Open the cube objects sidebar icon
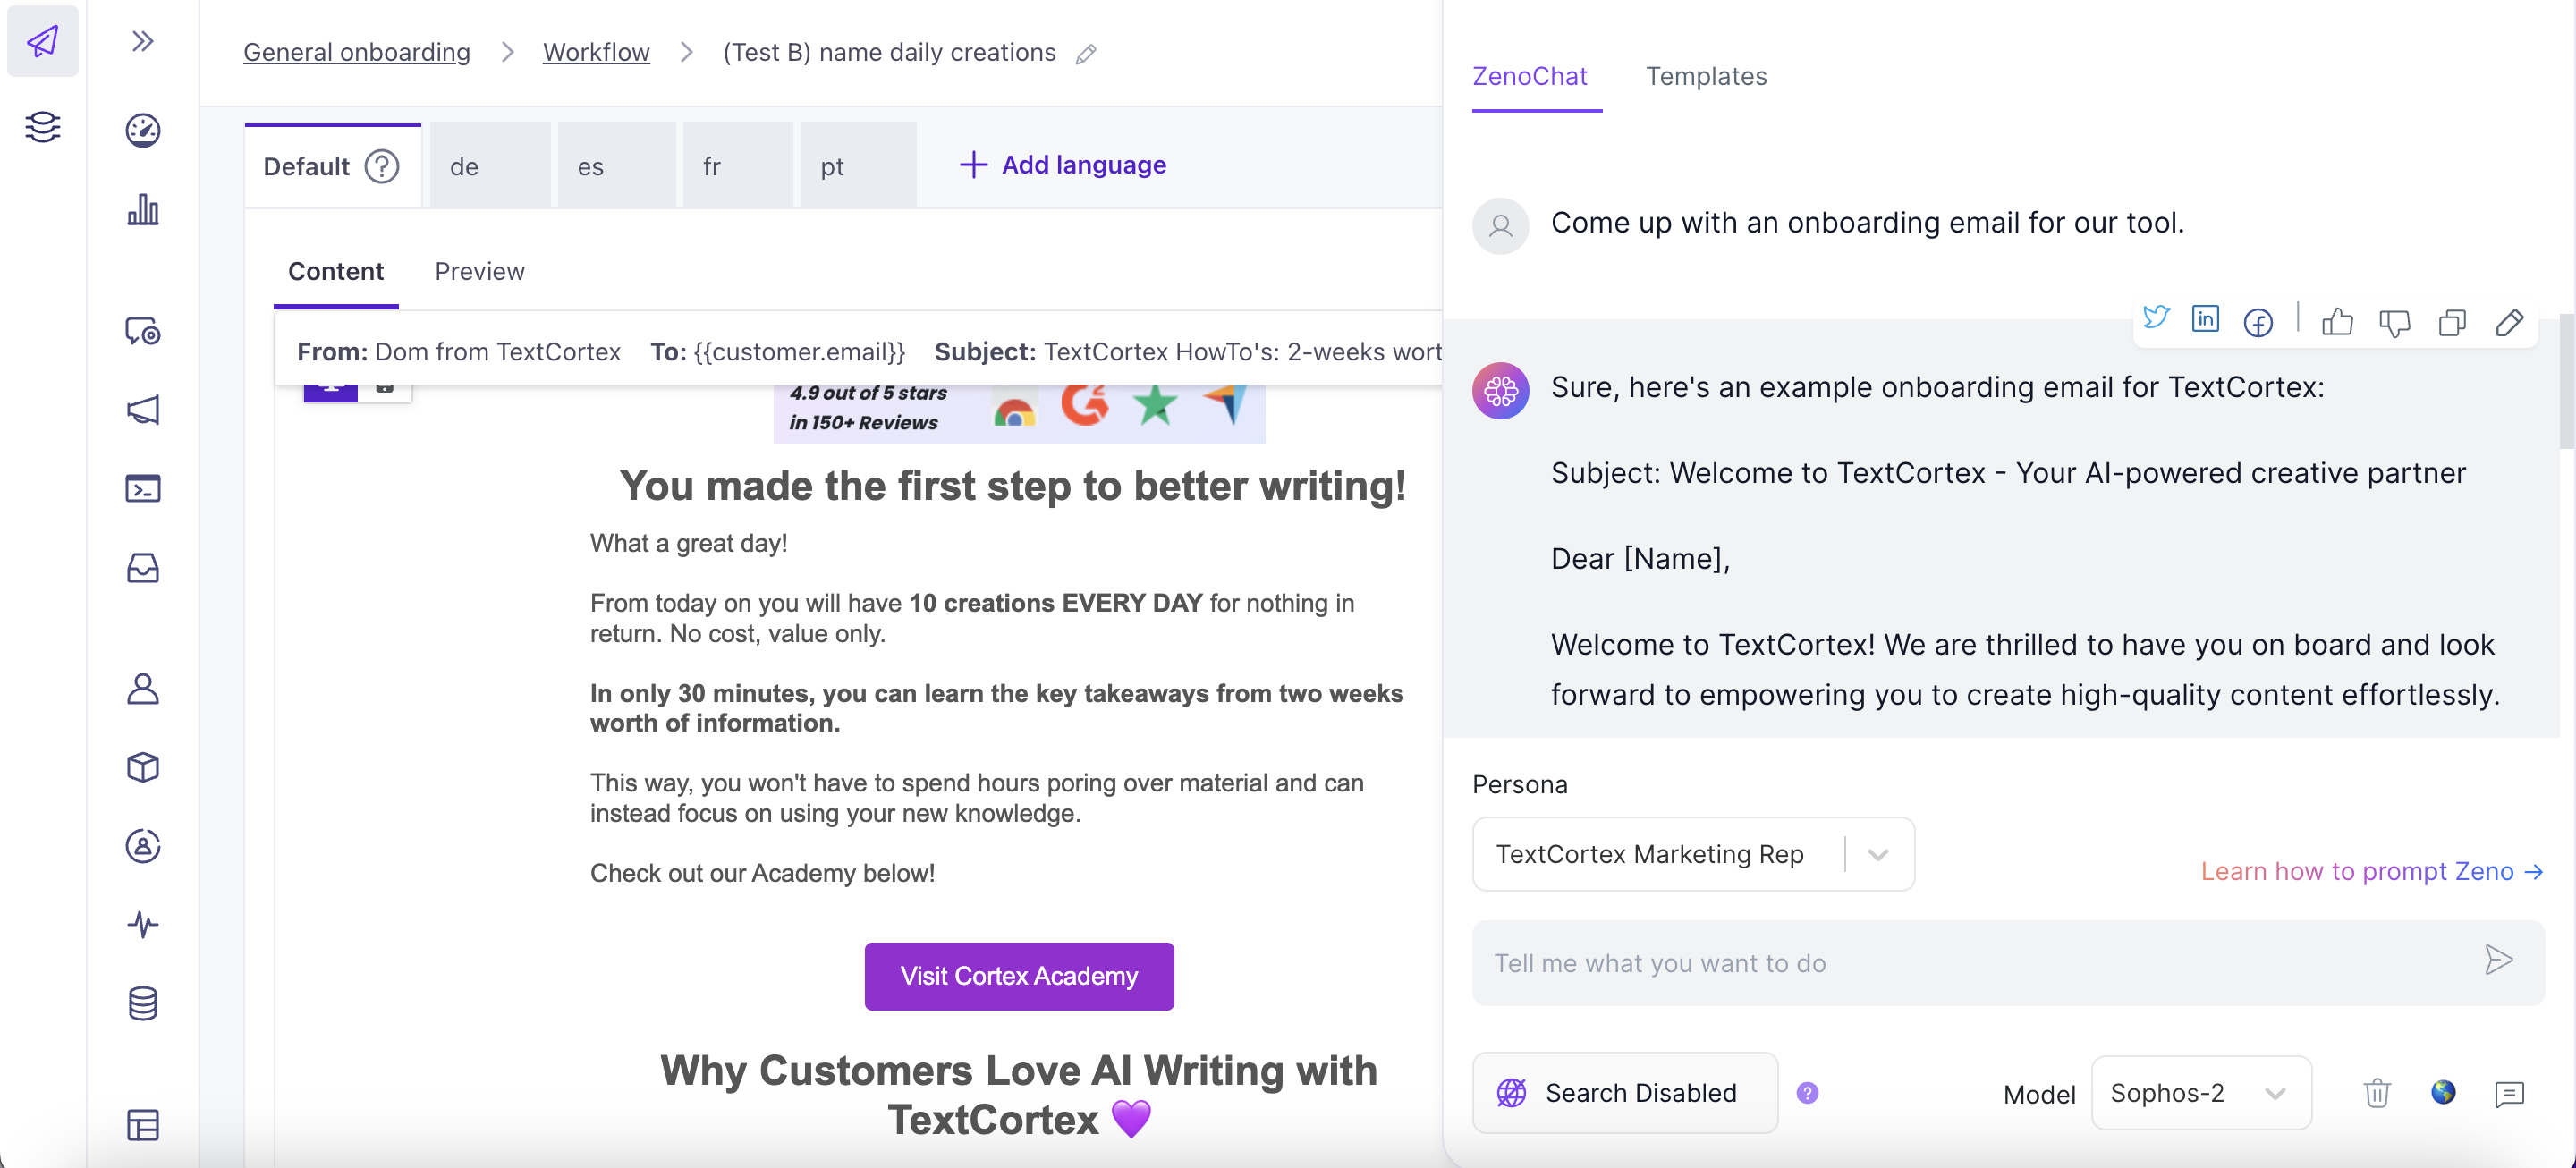 143,767
